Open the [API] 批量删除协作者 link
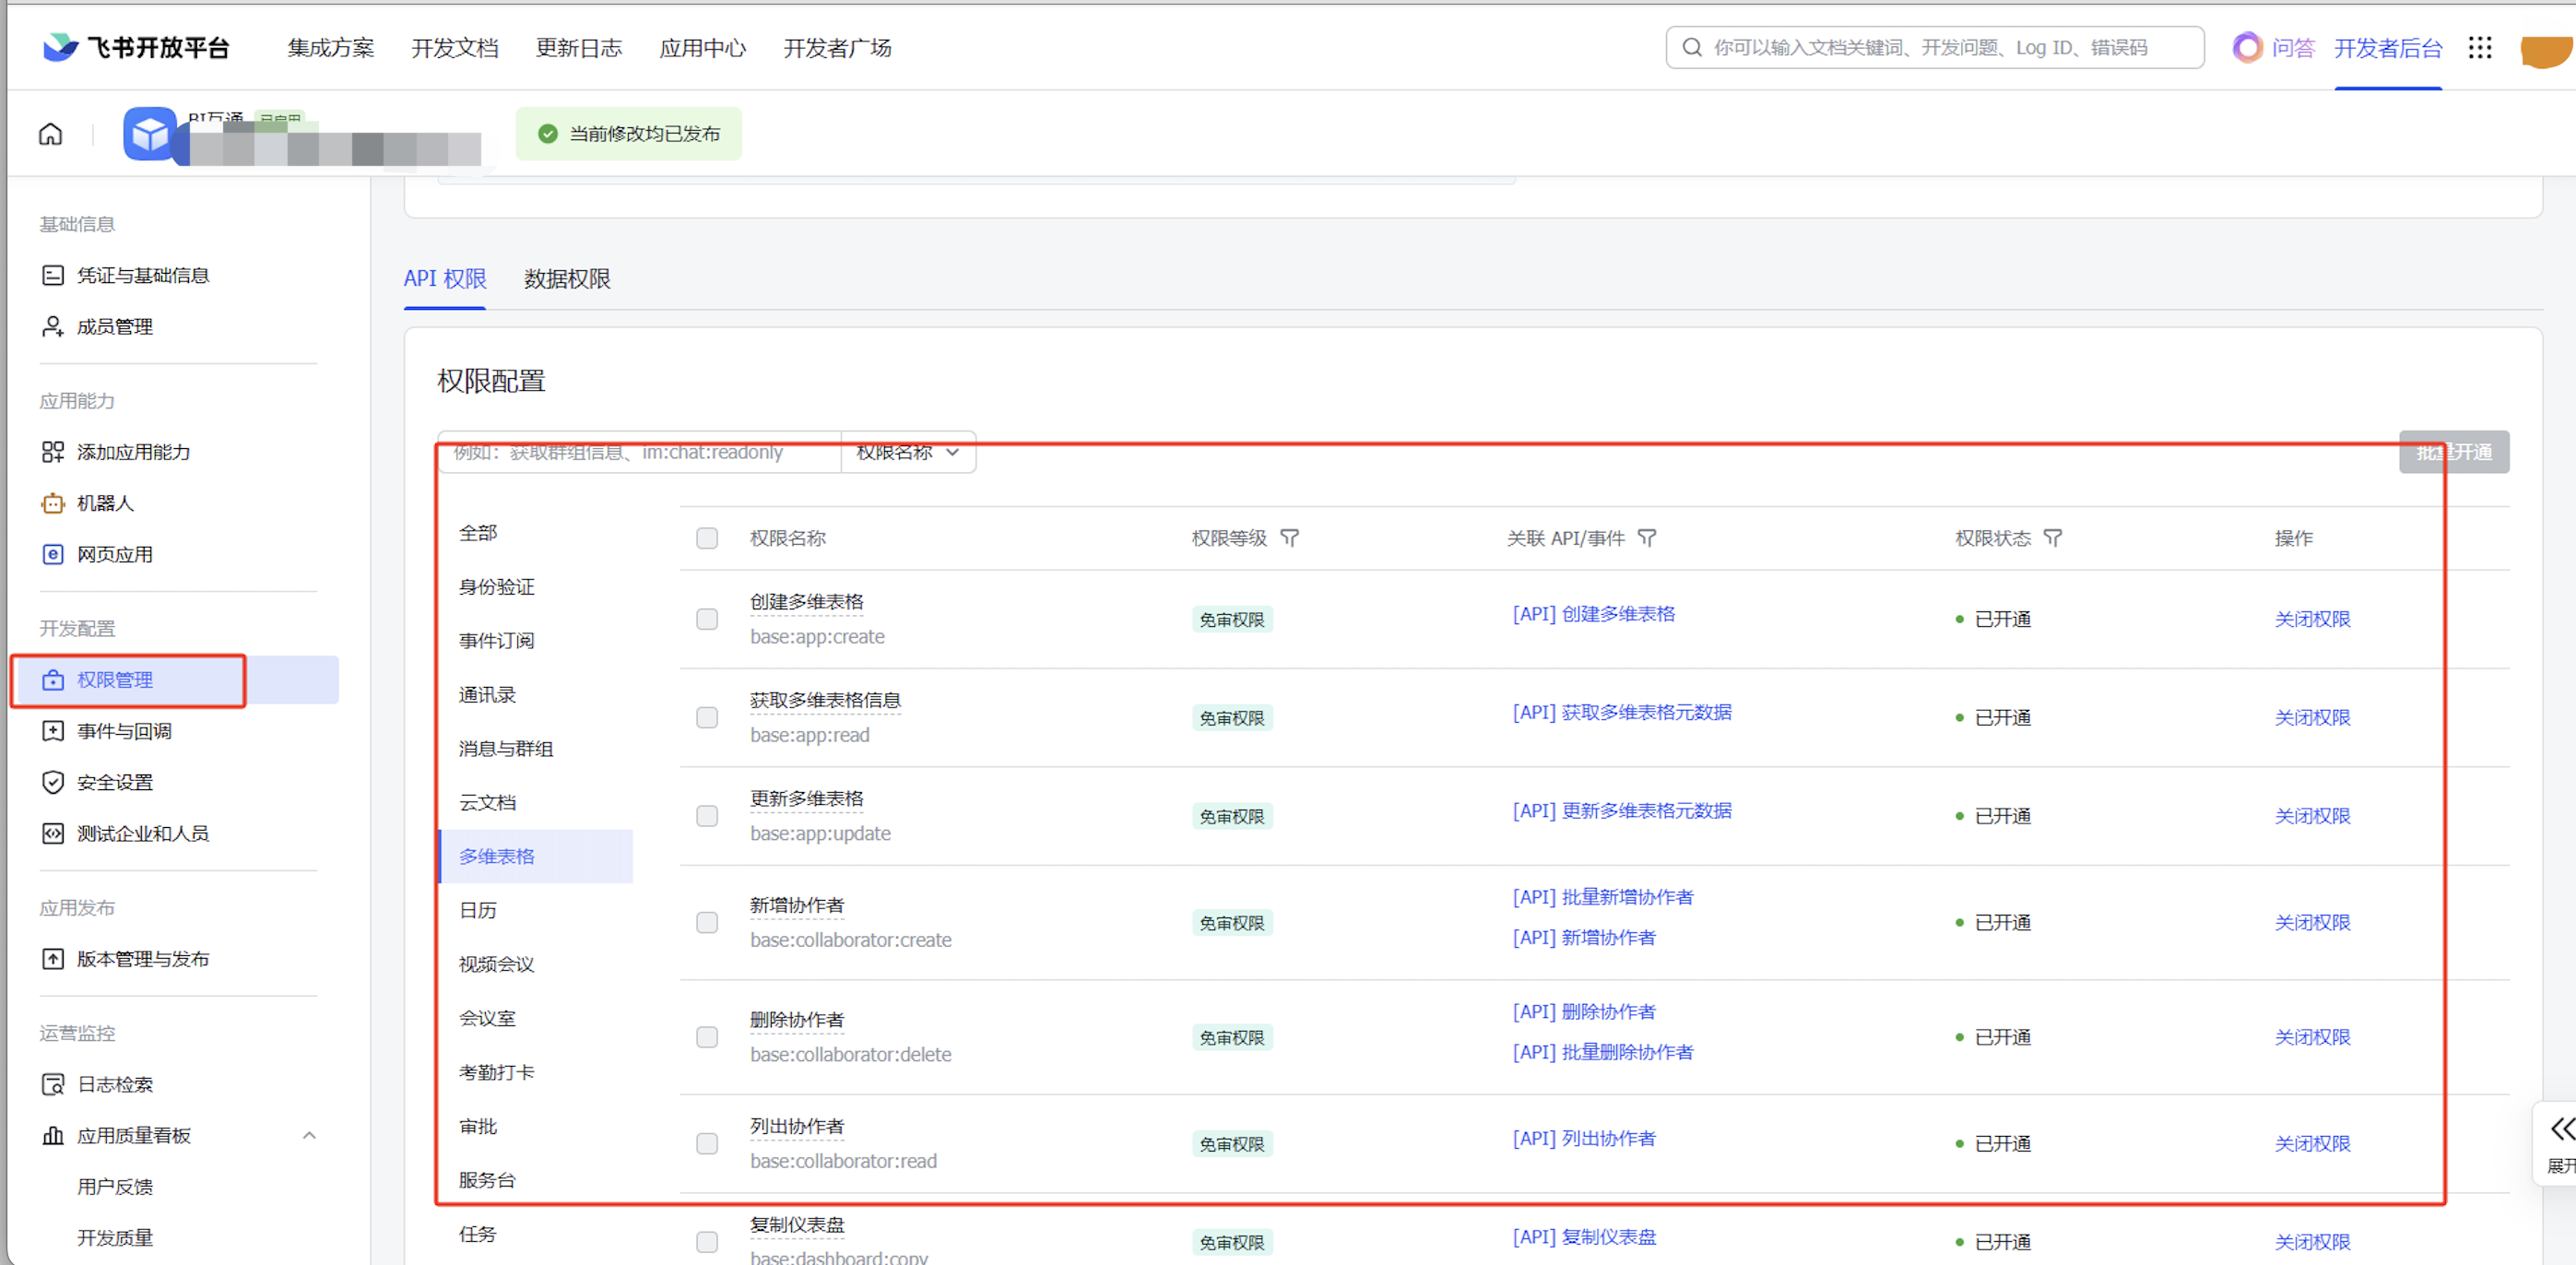The image size is (2576, 1265). [x=1603, y=1052]
